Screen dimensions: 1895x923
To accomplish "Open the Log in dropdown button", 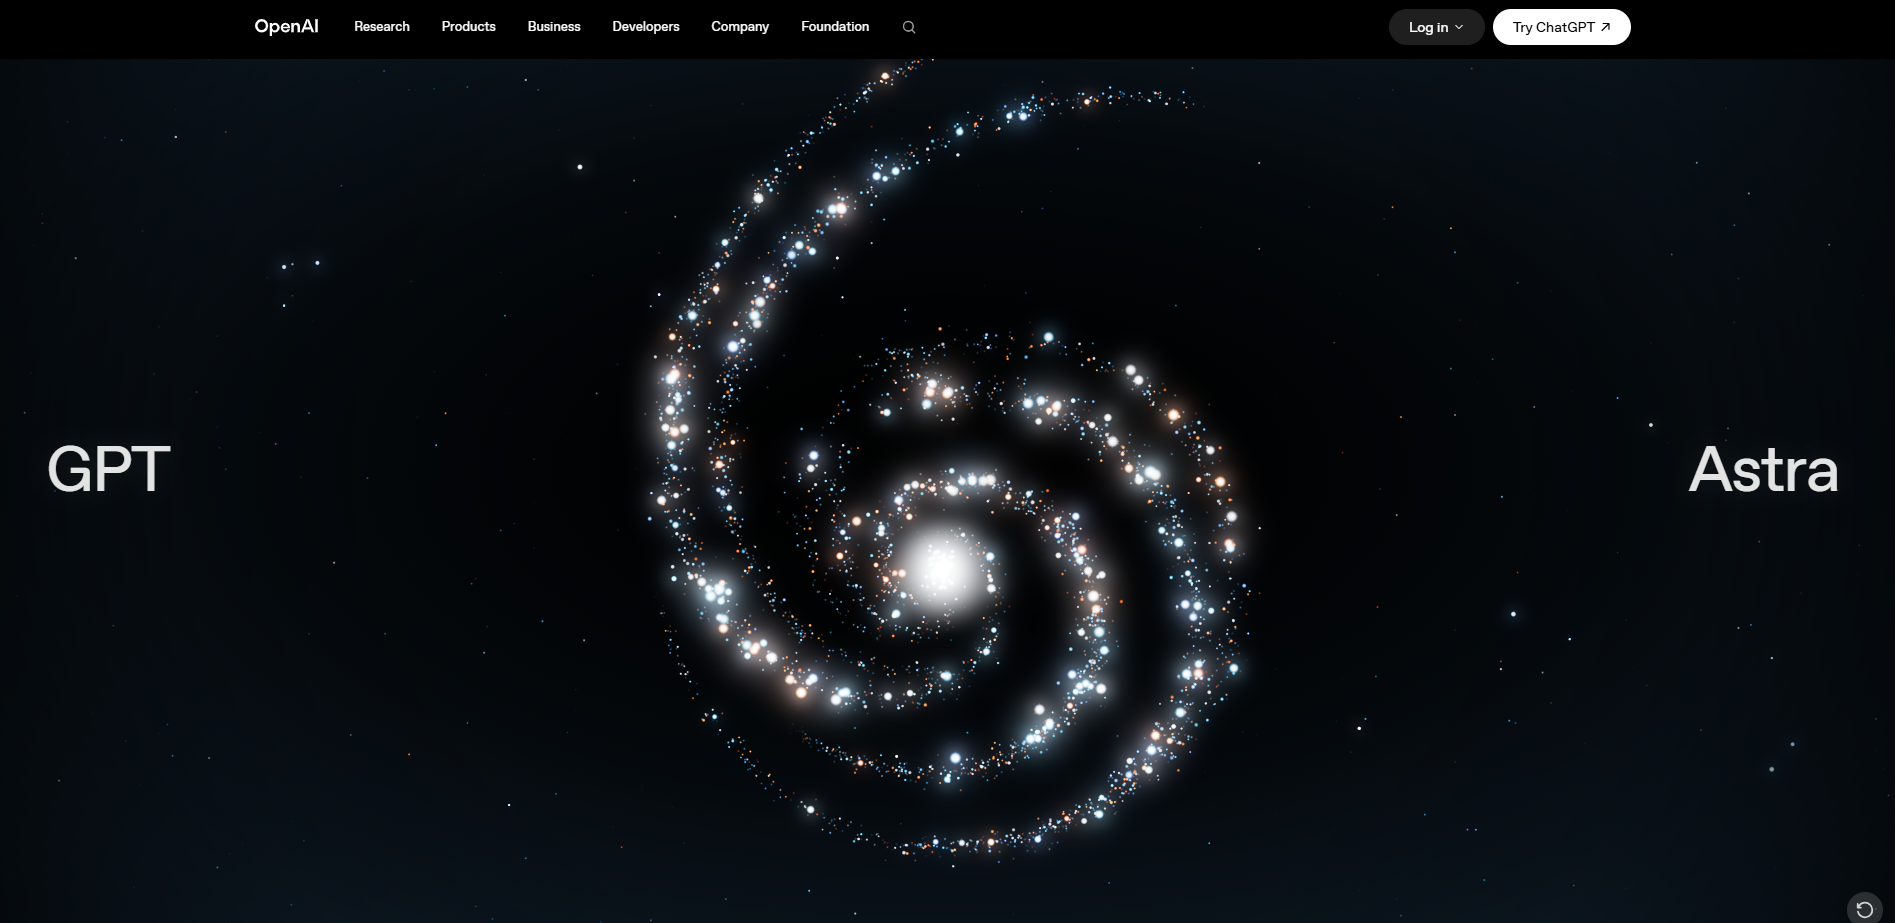I will pyautogui.click(x=1436, y=27).
